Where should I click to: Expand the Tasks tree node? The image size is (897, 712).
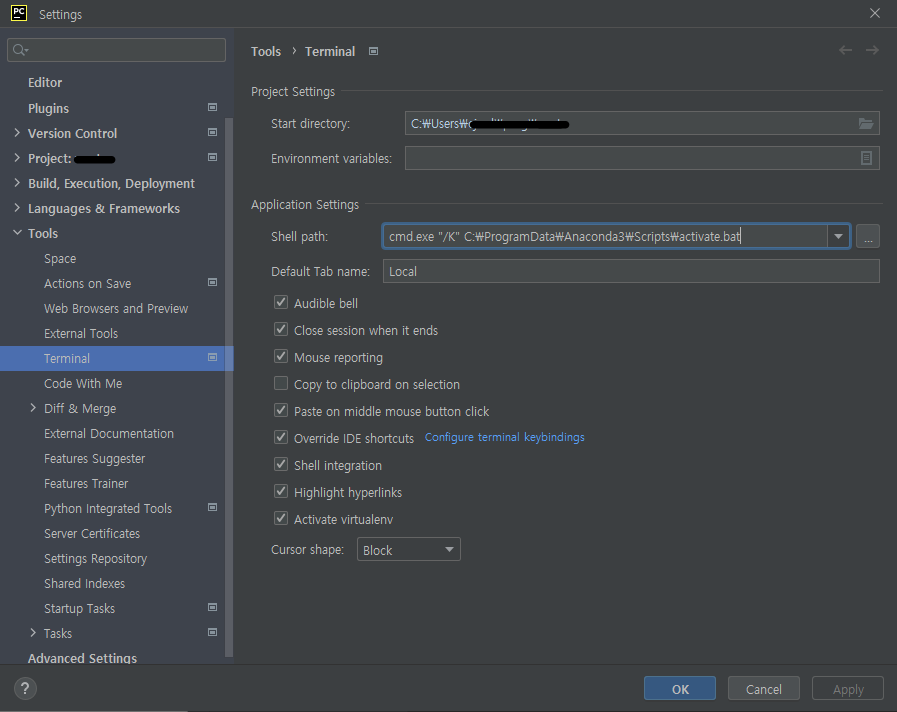tap(33, 633)
